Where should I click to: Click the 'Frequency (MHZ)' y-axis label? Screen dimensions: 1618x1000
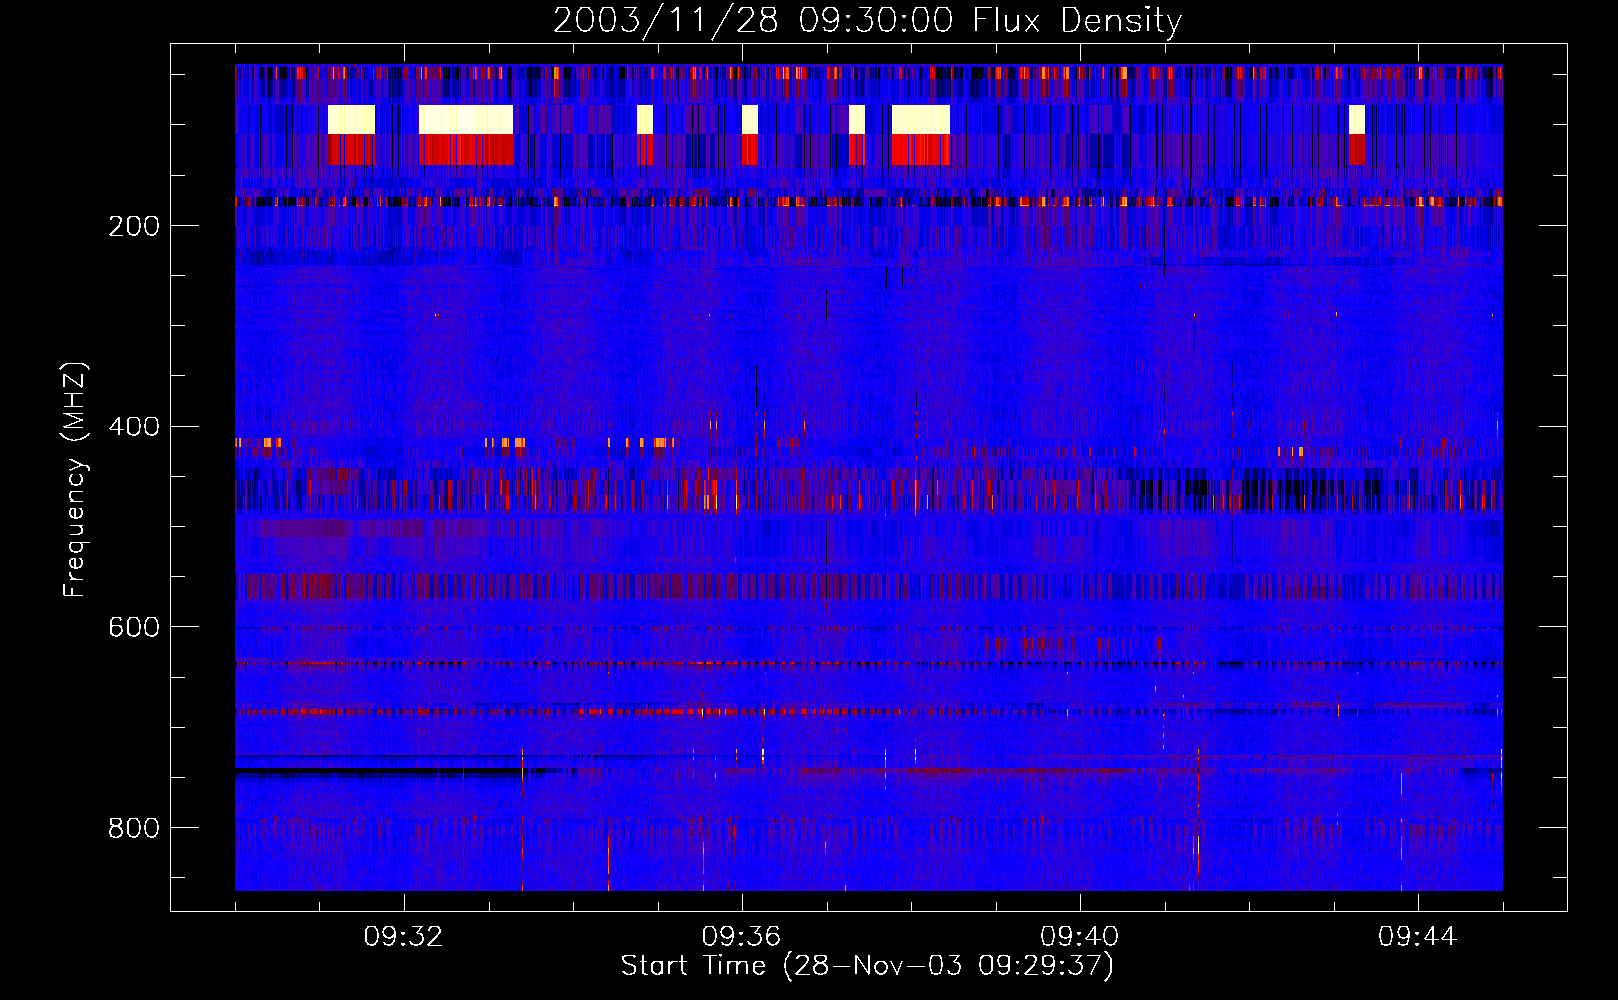(75, 480)
